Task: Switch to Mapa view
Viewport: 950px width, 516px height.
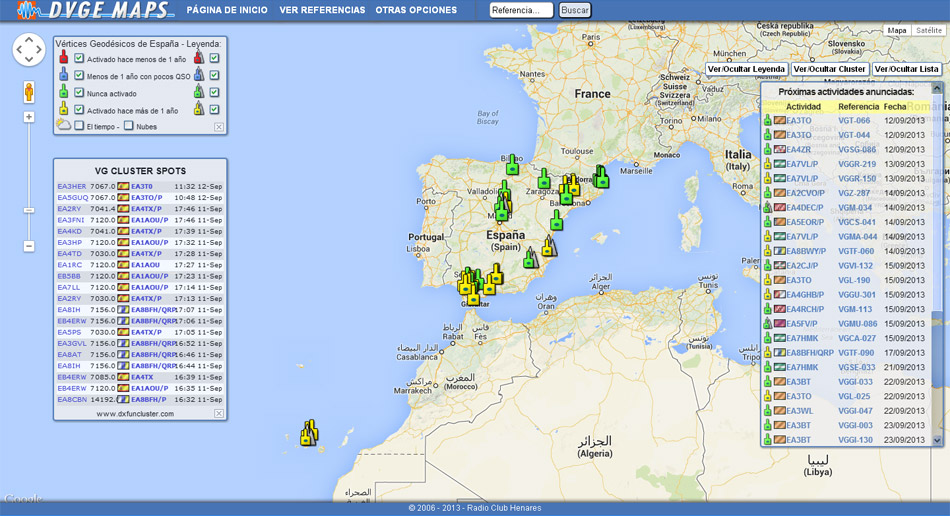Action: (x=897, y=30)
